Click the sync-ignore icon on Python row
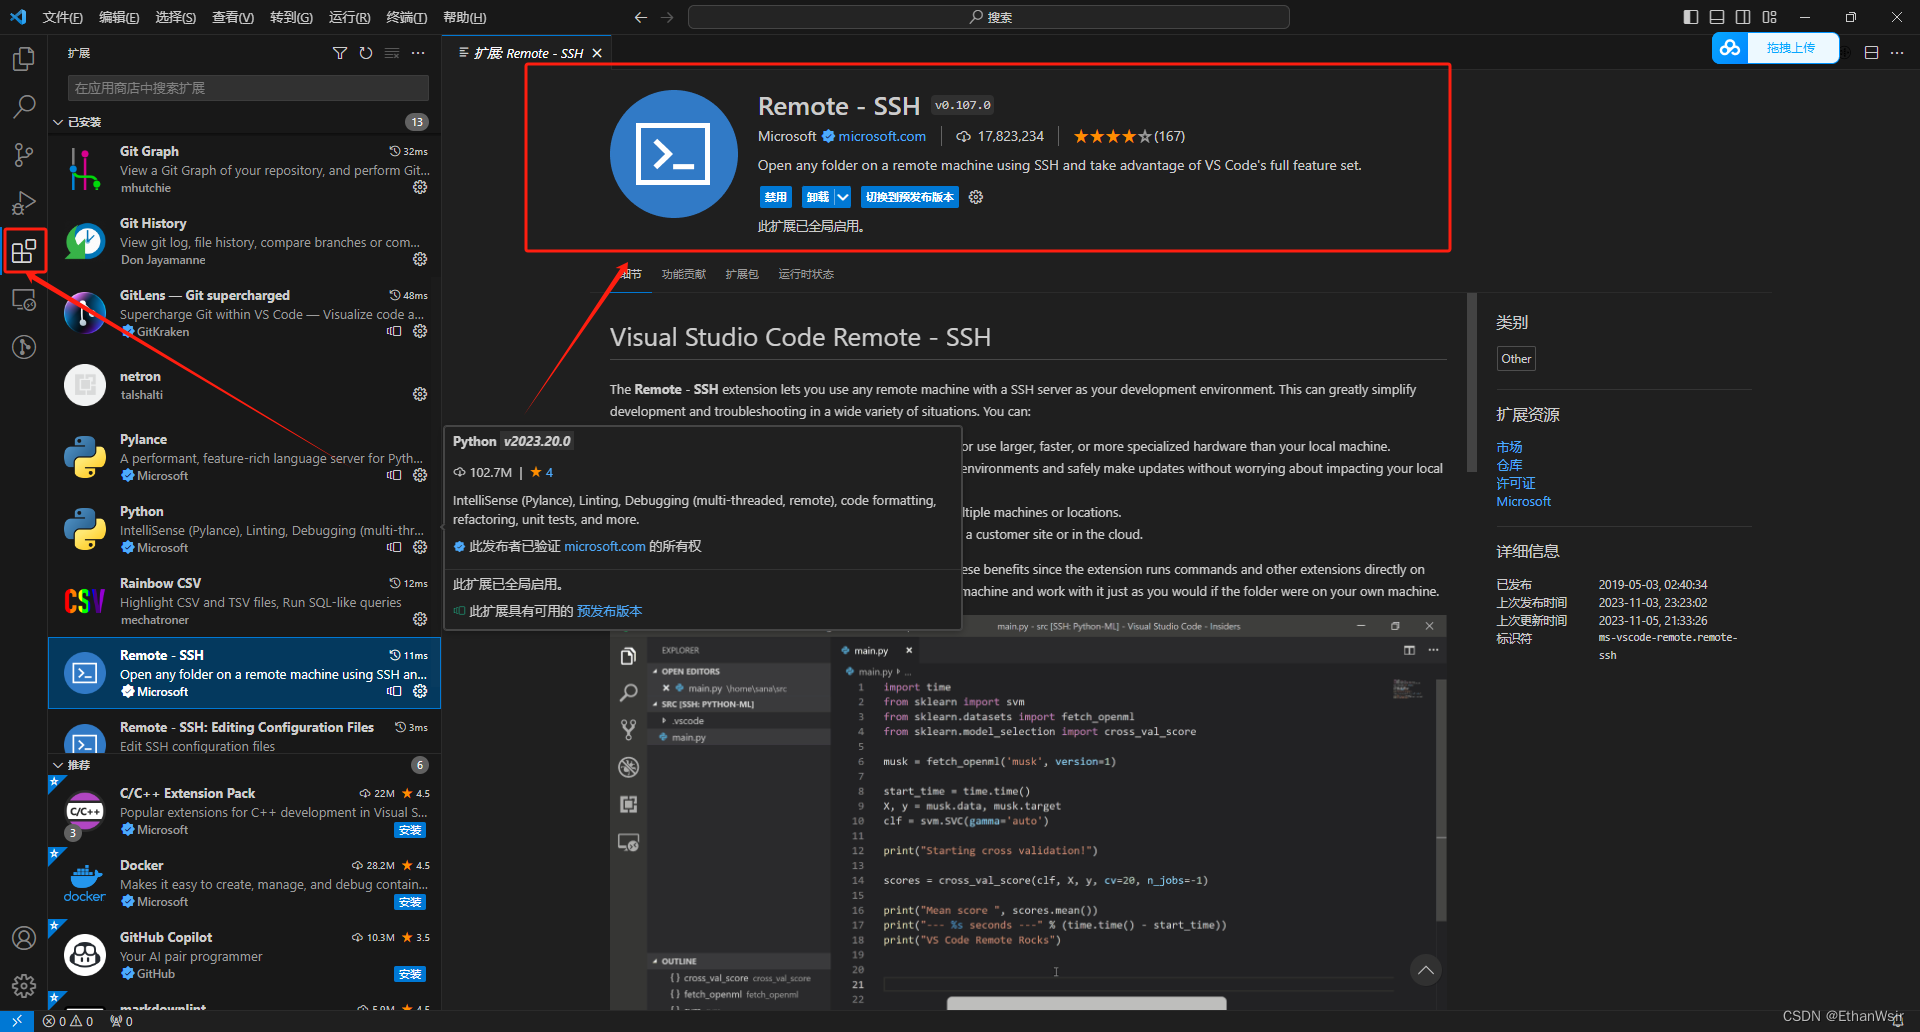 click(x=394, y=547)
